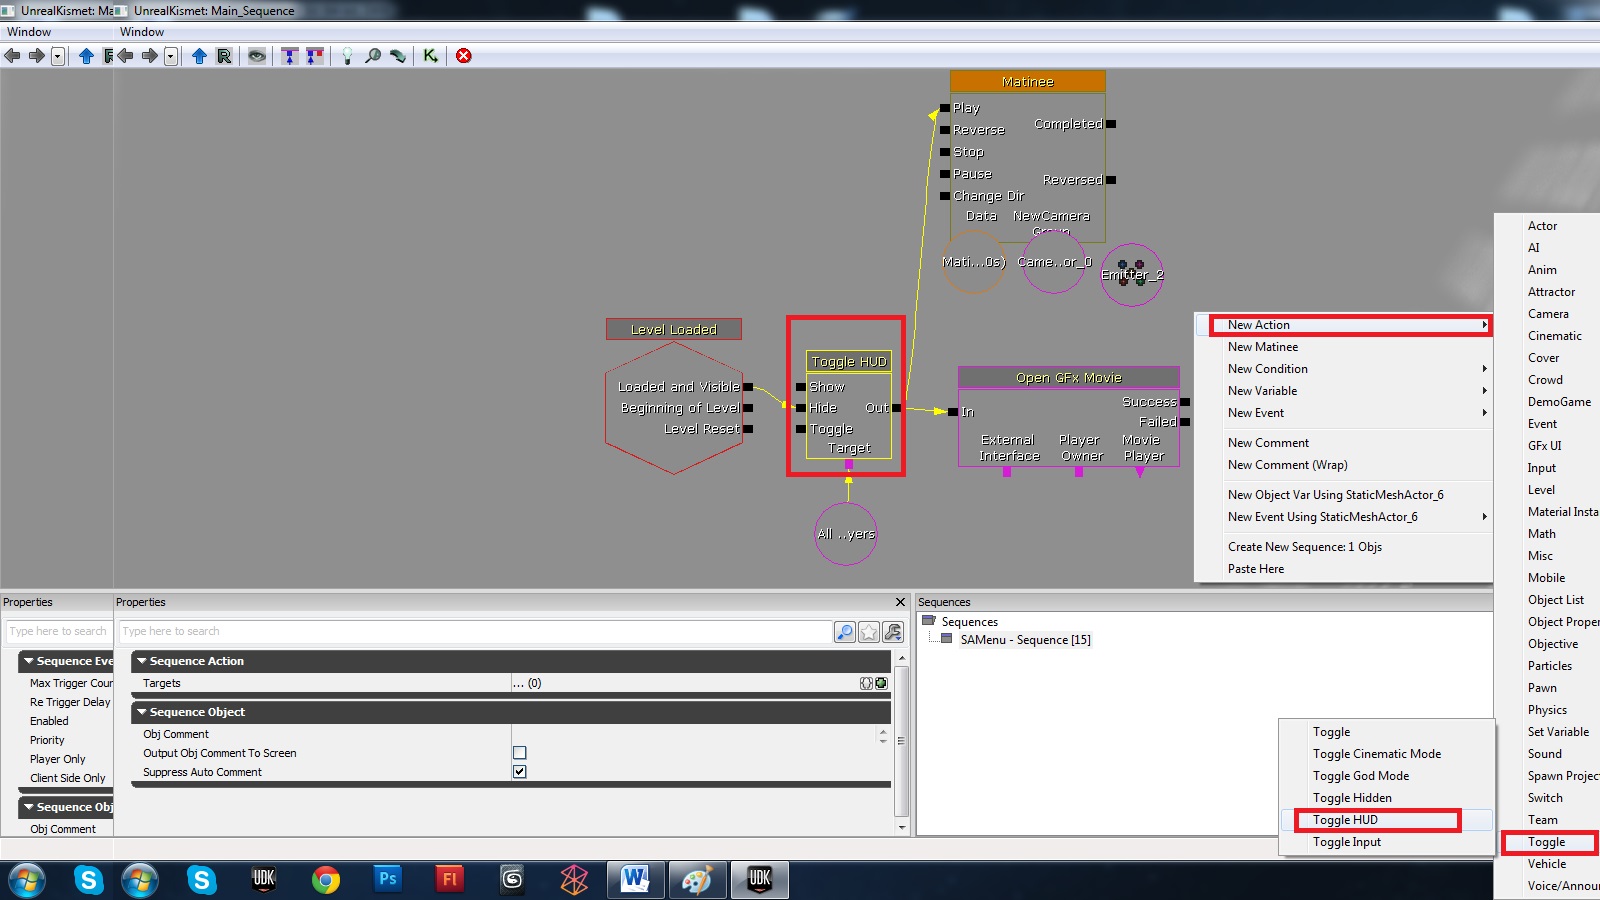Select the All ..yers variable node
The image size is (1600, 900).
(846, 534)
